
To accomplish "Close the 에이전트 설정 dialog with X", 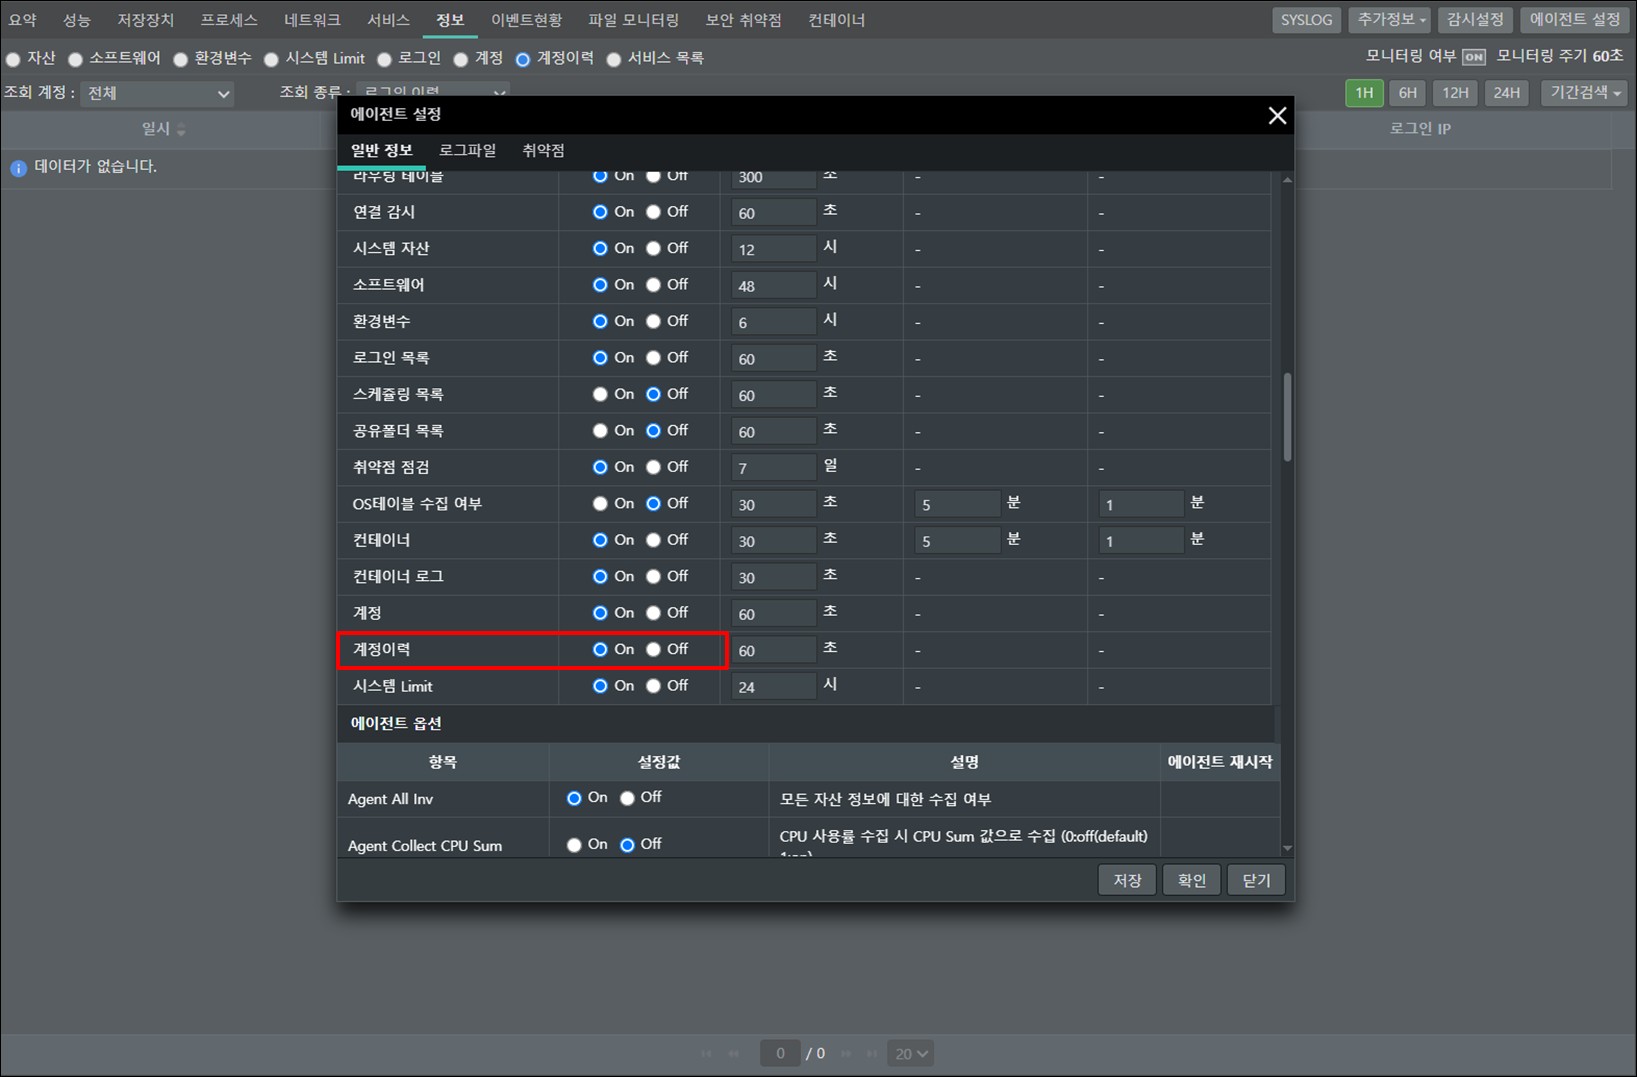I will [1277, 116].
